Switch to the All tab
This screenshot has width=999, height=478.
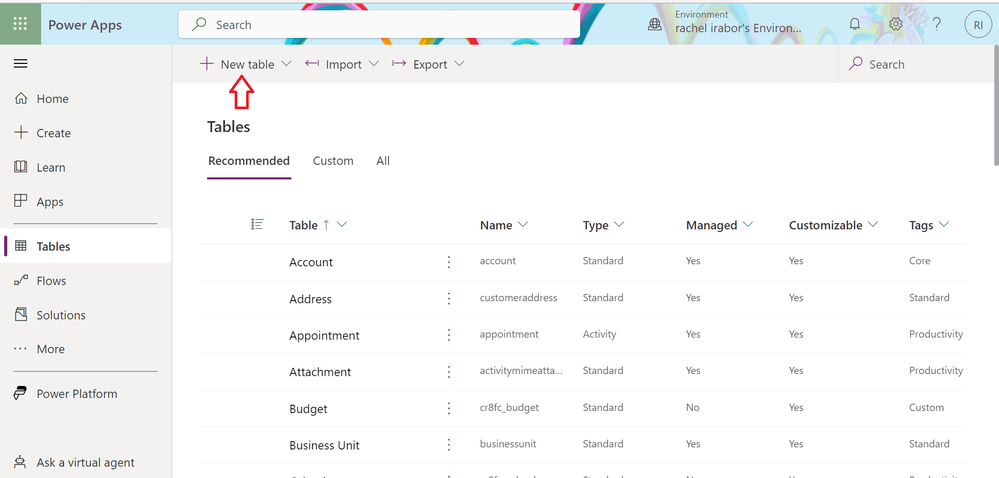coord(383,161)
